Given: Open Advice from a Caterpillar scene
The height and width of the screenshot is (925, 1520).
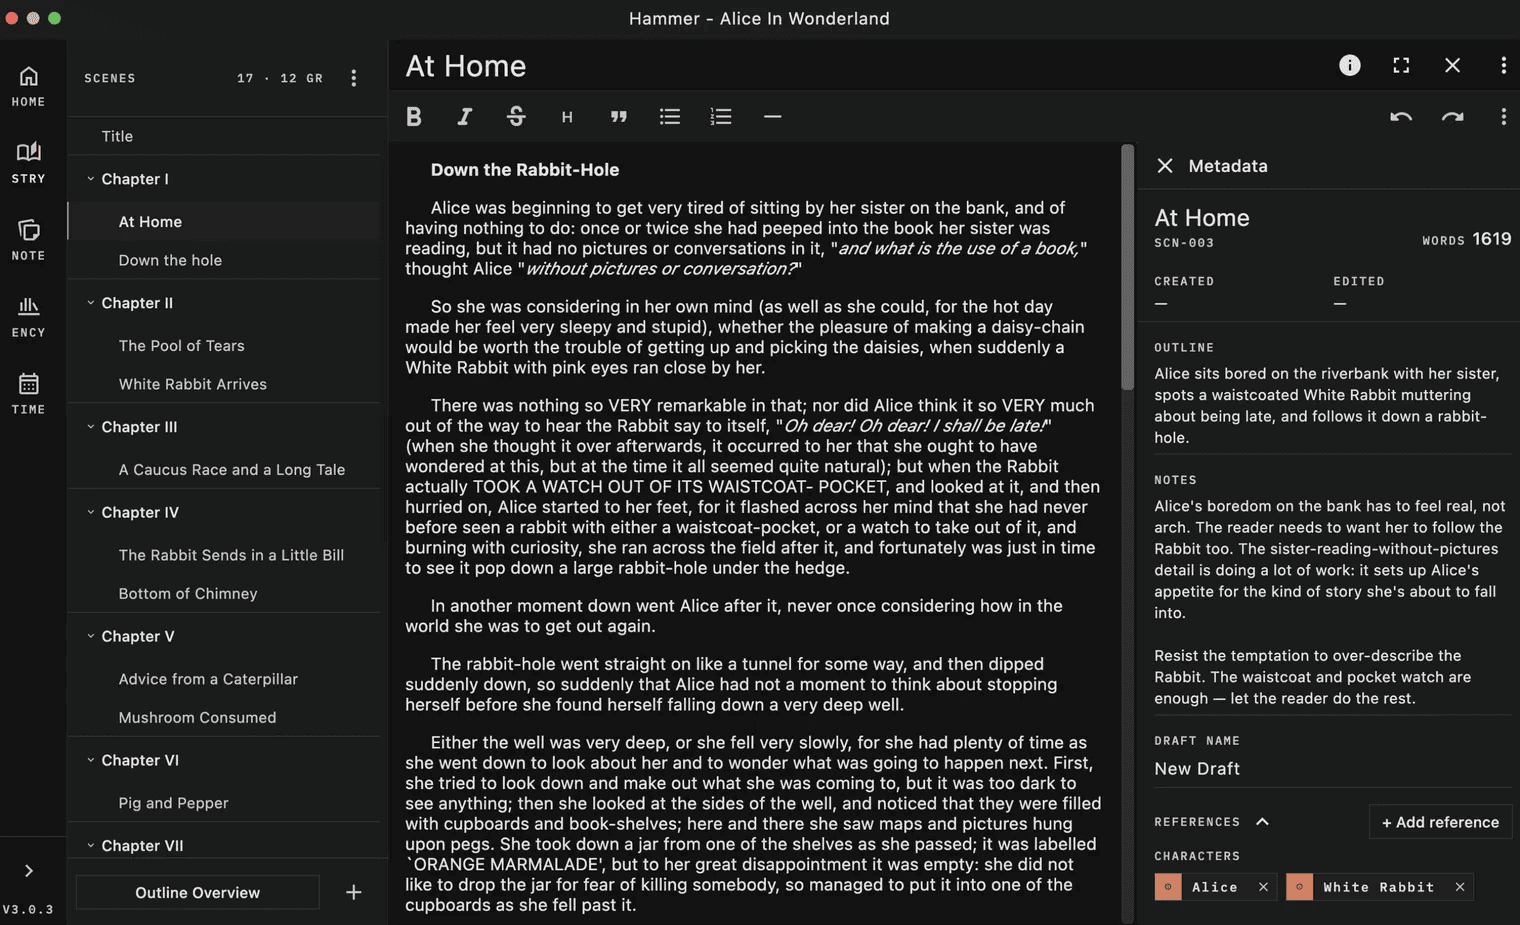Looking at the screenshot, I should (225, 679).
